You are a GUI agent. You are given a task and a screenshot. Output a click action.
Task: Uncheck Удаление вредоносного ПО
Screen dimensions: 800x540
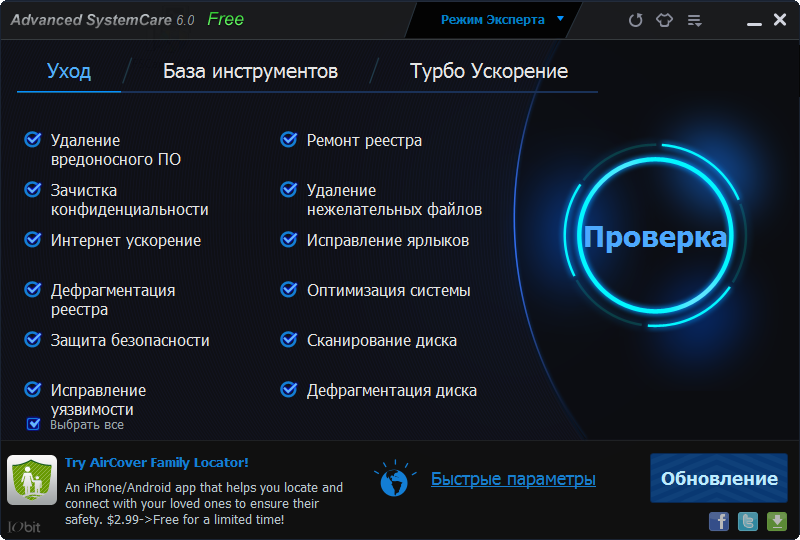click(33, 139)
